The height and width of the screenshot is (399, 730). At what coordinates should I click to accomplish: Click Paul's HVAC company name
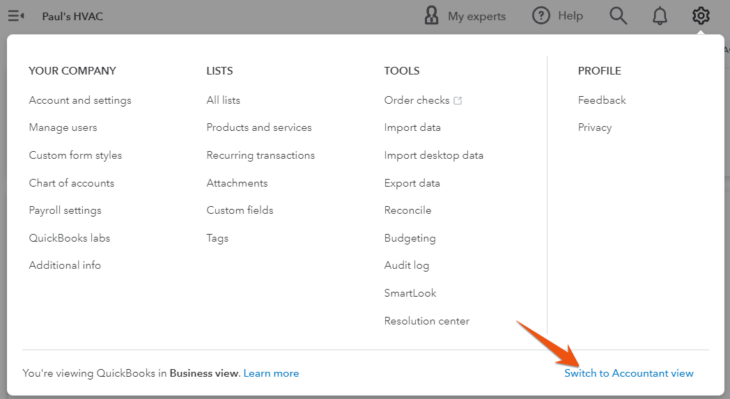point(73,16)
